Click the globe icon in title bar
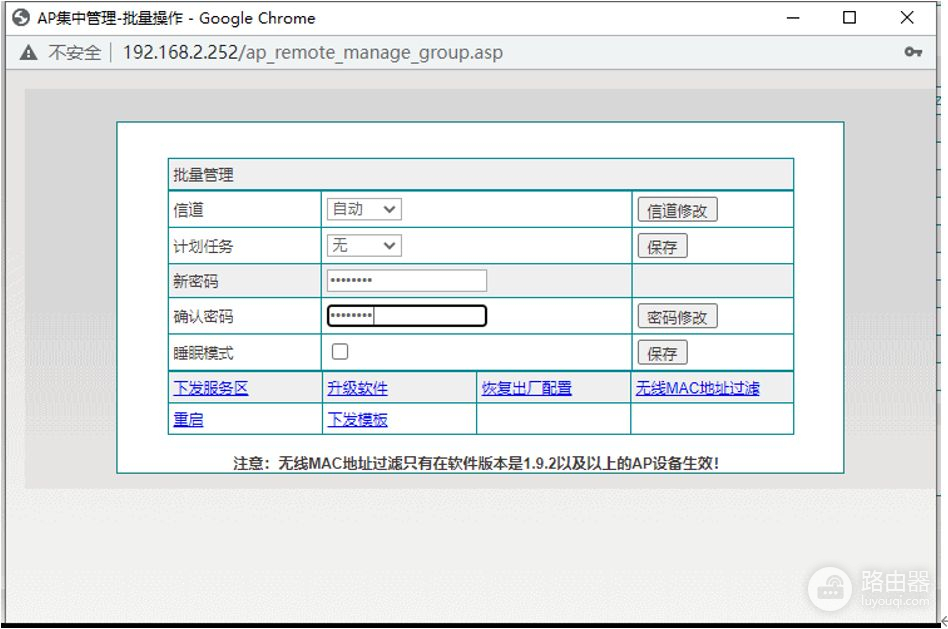Image resolution: width=948 pixels, height=629 pixels. (20, 18)
